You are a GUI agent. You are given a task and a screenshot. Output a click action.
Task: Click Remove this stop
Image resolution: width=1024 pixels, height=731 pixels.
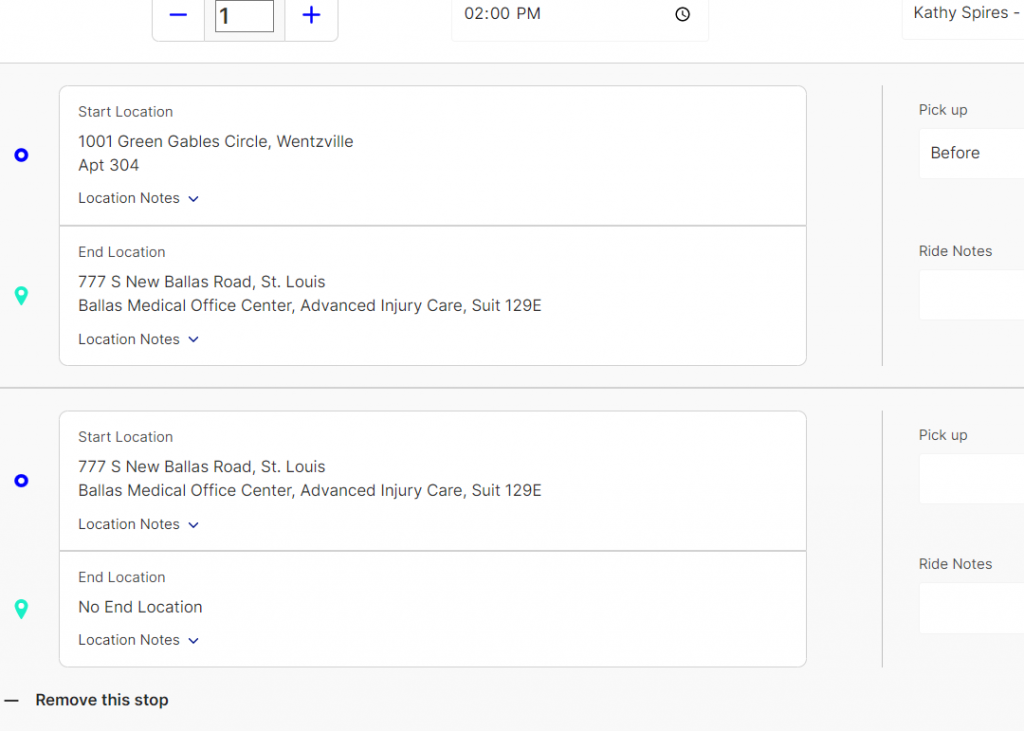[x=101, y=700]
